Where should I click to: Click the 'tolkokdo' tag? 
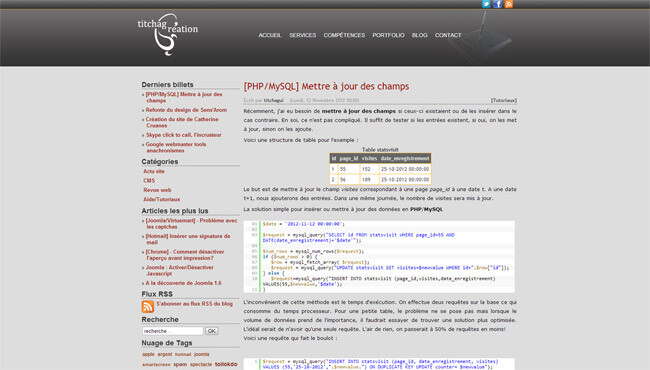pos(226,364)
